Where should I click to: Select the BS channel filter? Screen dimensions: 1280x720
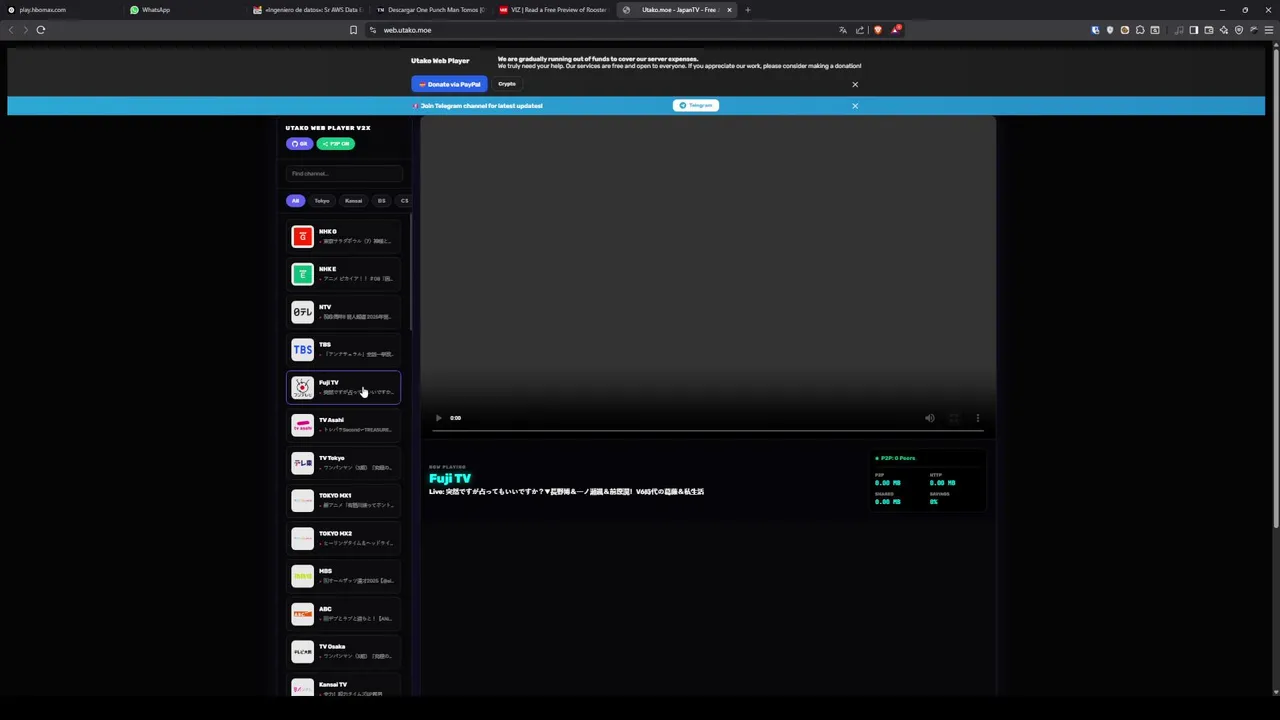click(x=381, y=201)
